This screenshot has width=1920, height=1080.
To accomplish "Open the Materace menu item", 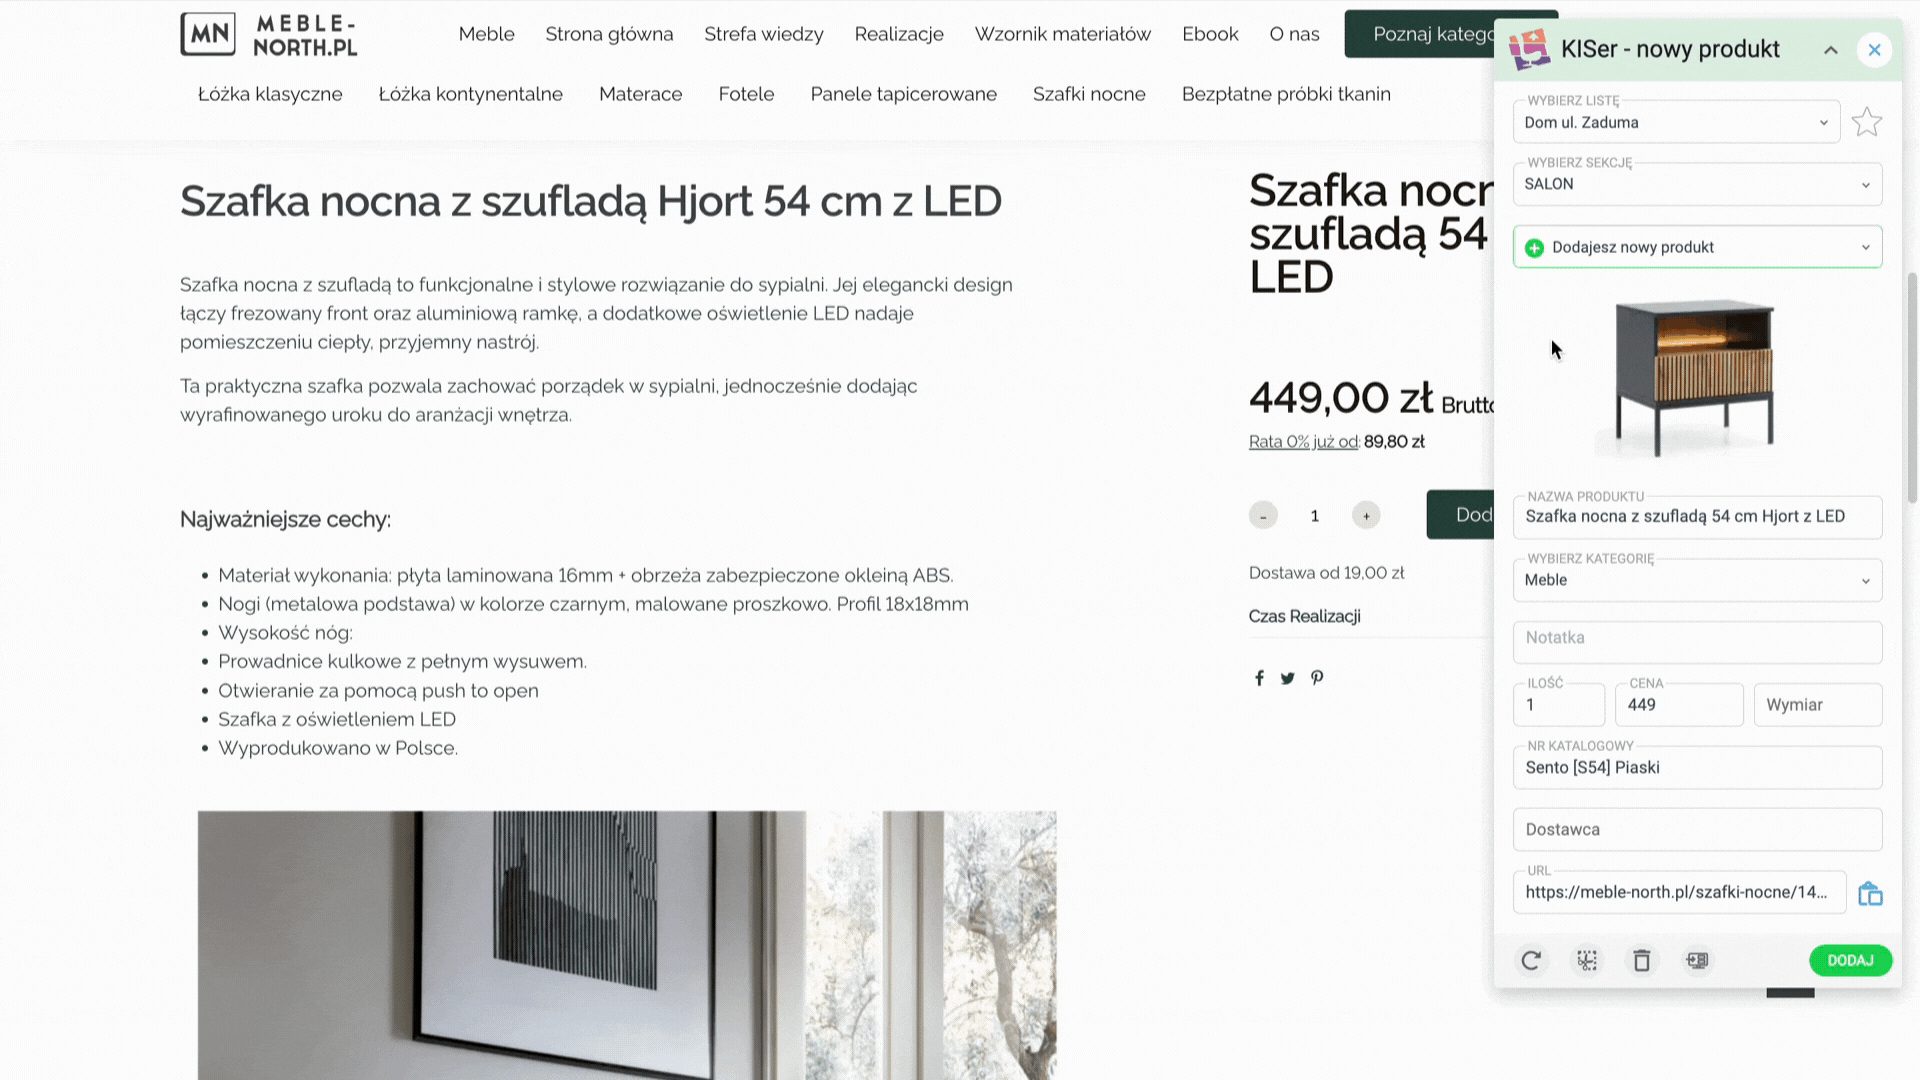I will [x=640, y=94].
